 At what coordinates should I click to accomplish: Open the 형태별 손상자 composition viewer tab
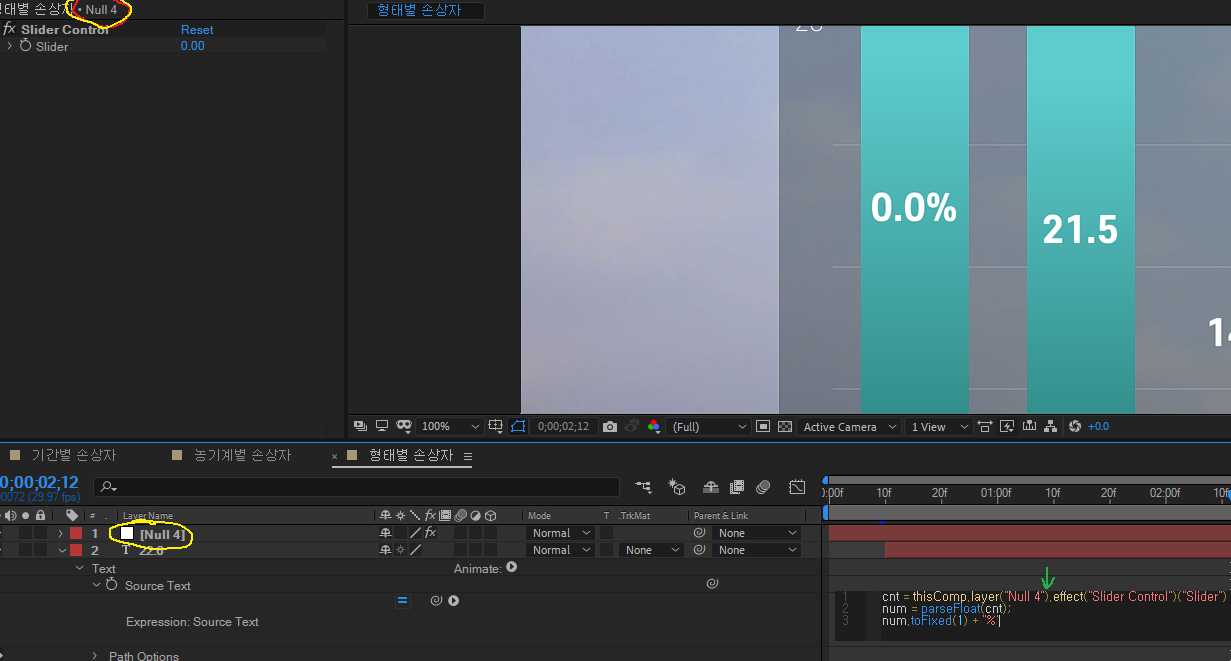pos(425,11)
